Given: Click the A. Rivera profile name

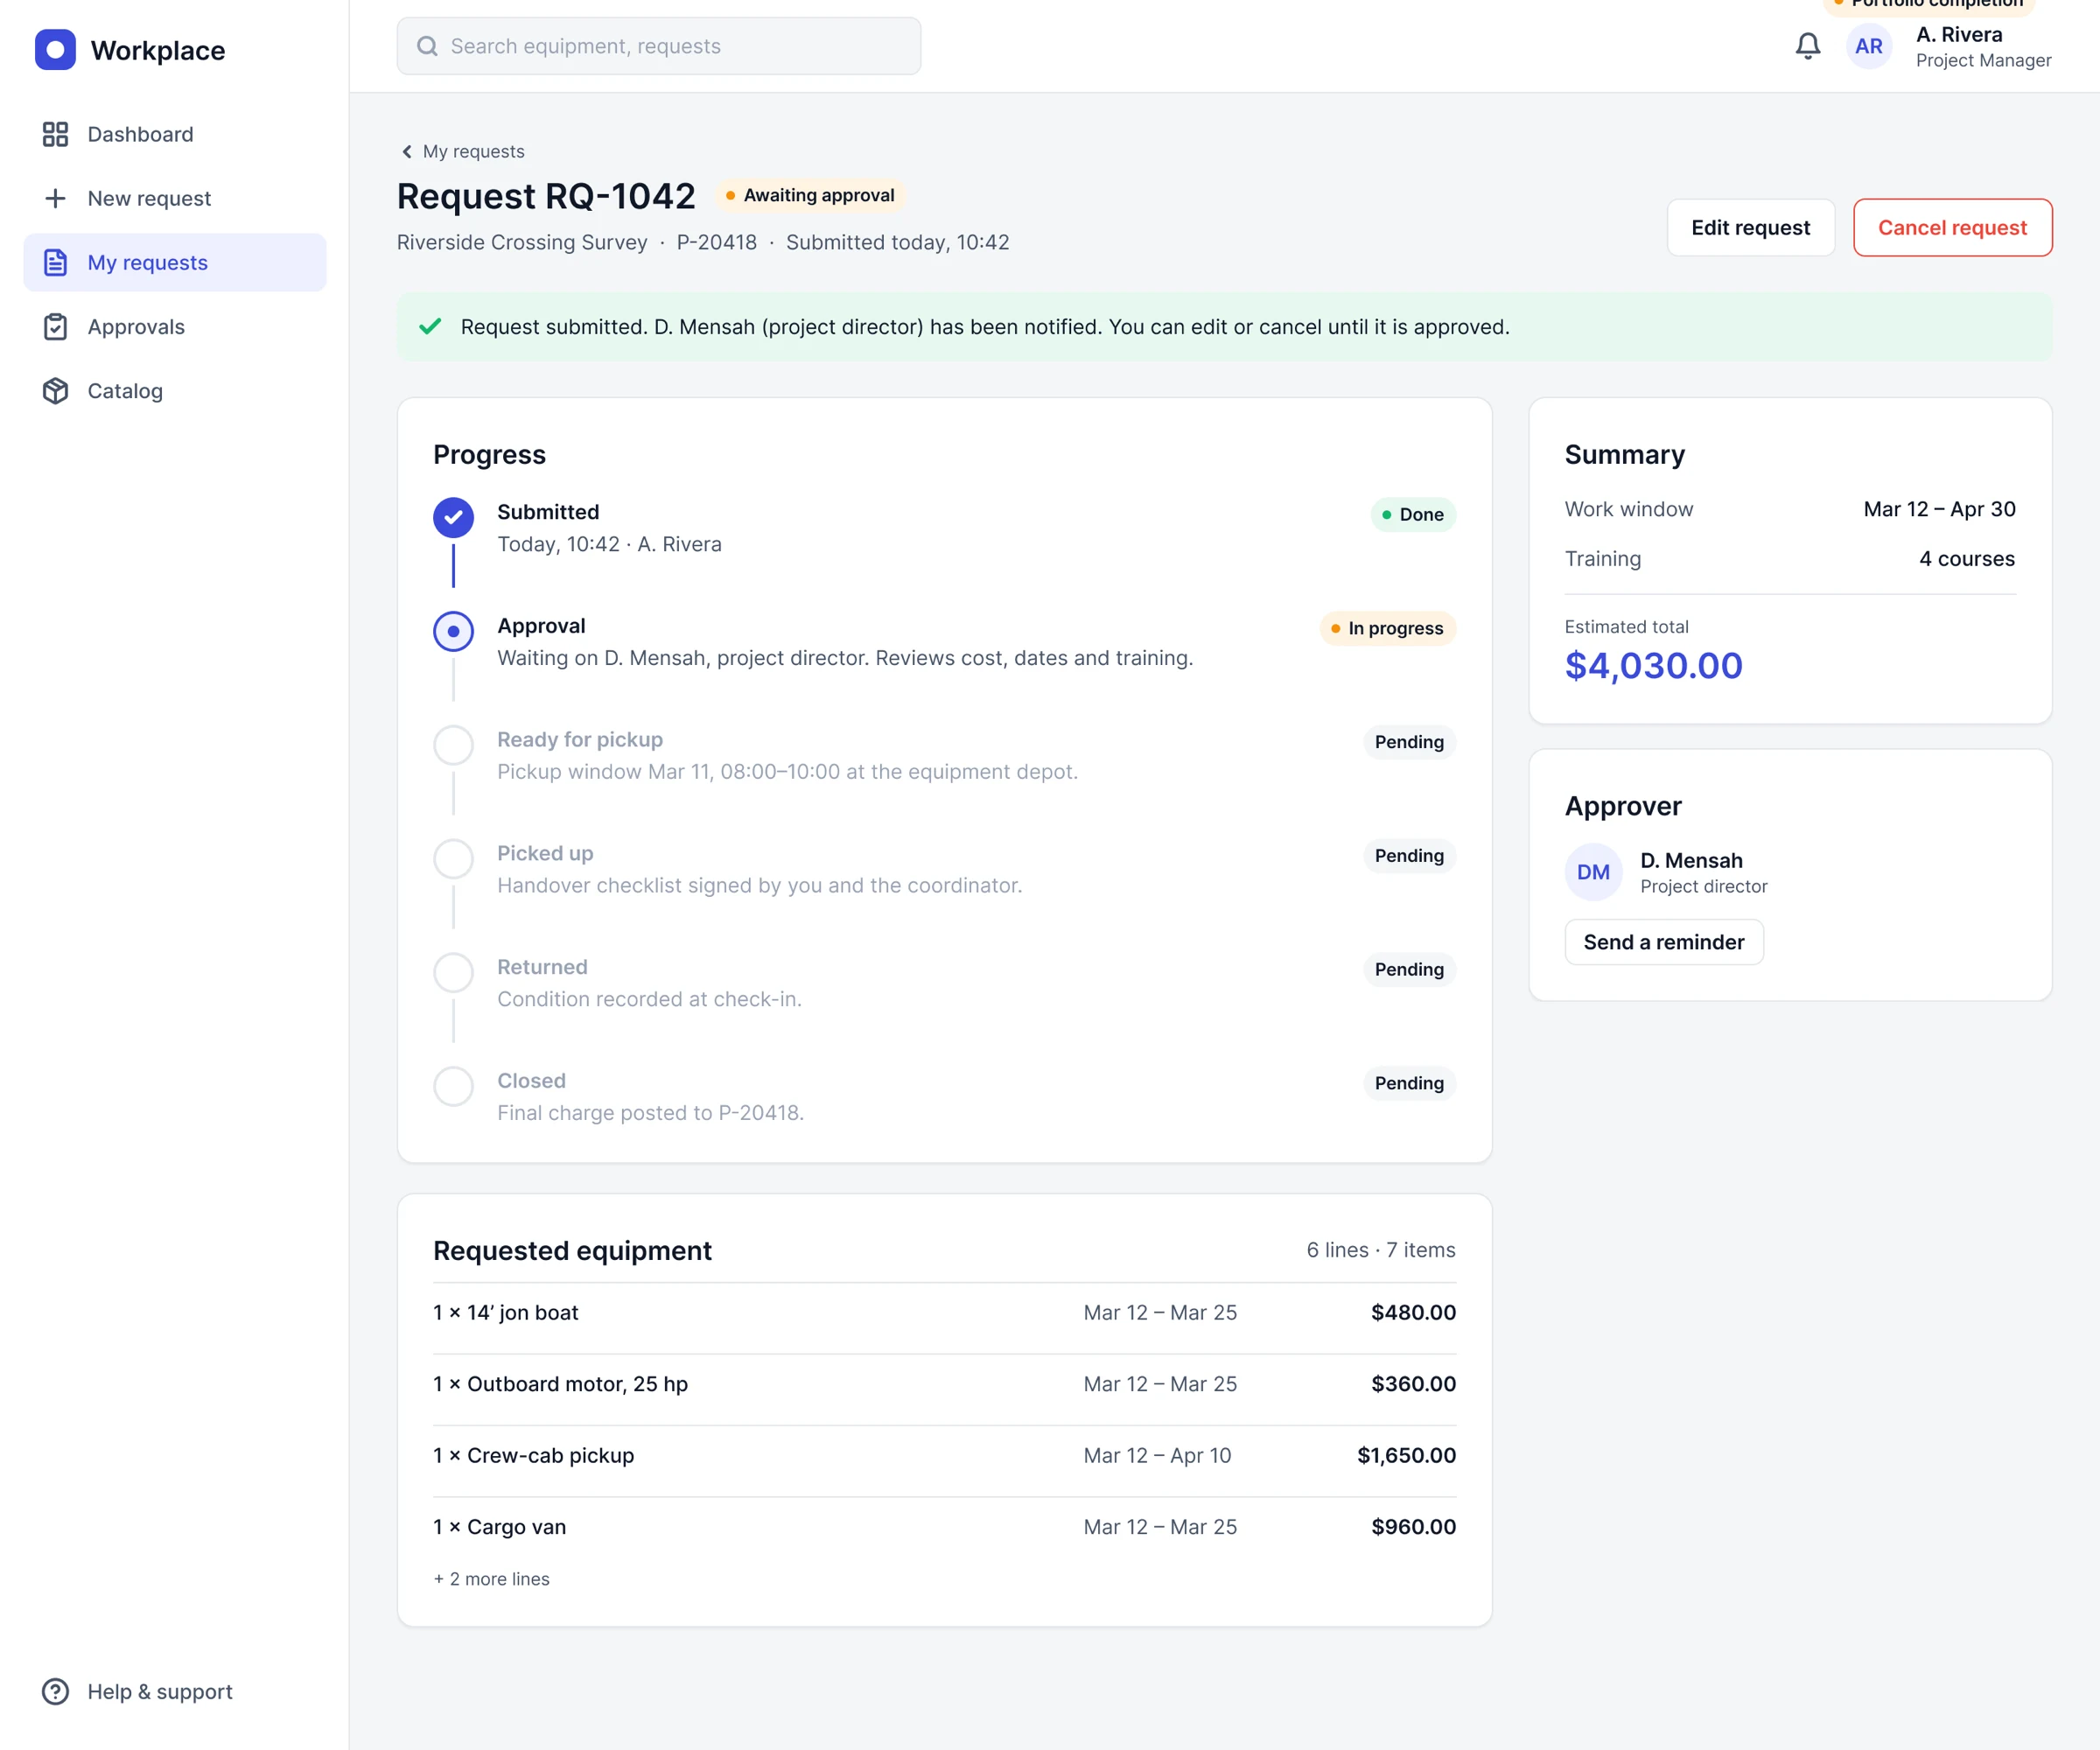Looking at the screenshot, I should click(1958, 34).
